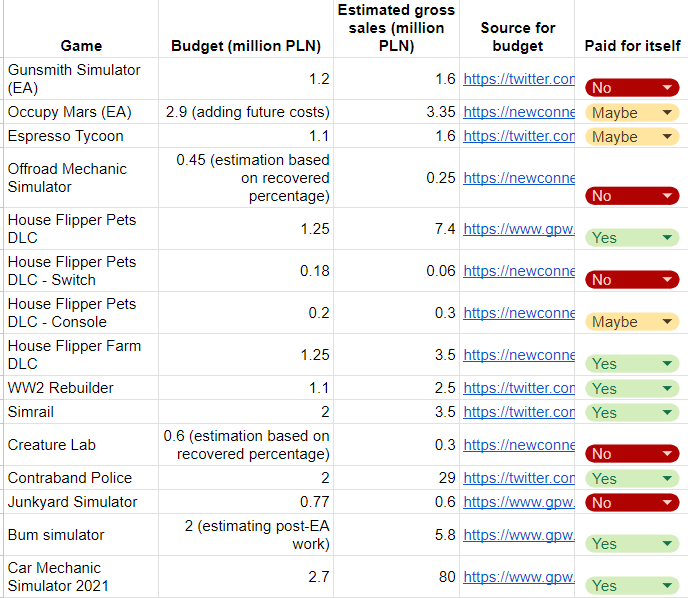Select the 'Simrail' game cell
The image size is (688, 598).
(81, 412)
